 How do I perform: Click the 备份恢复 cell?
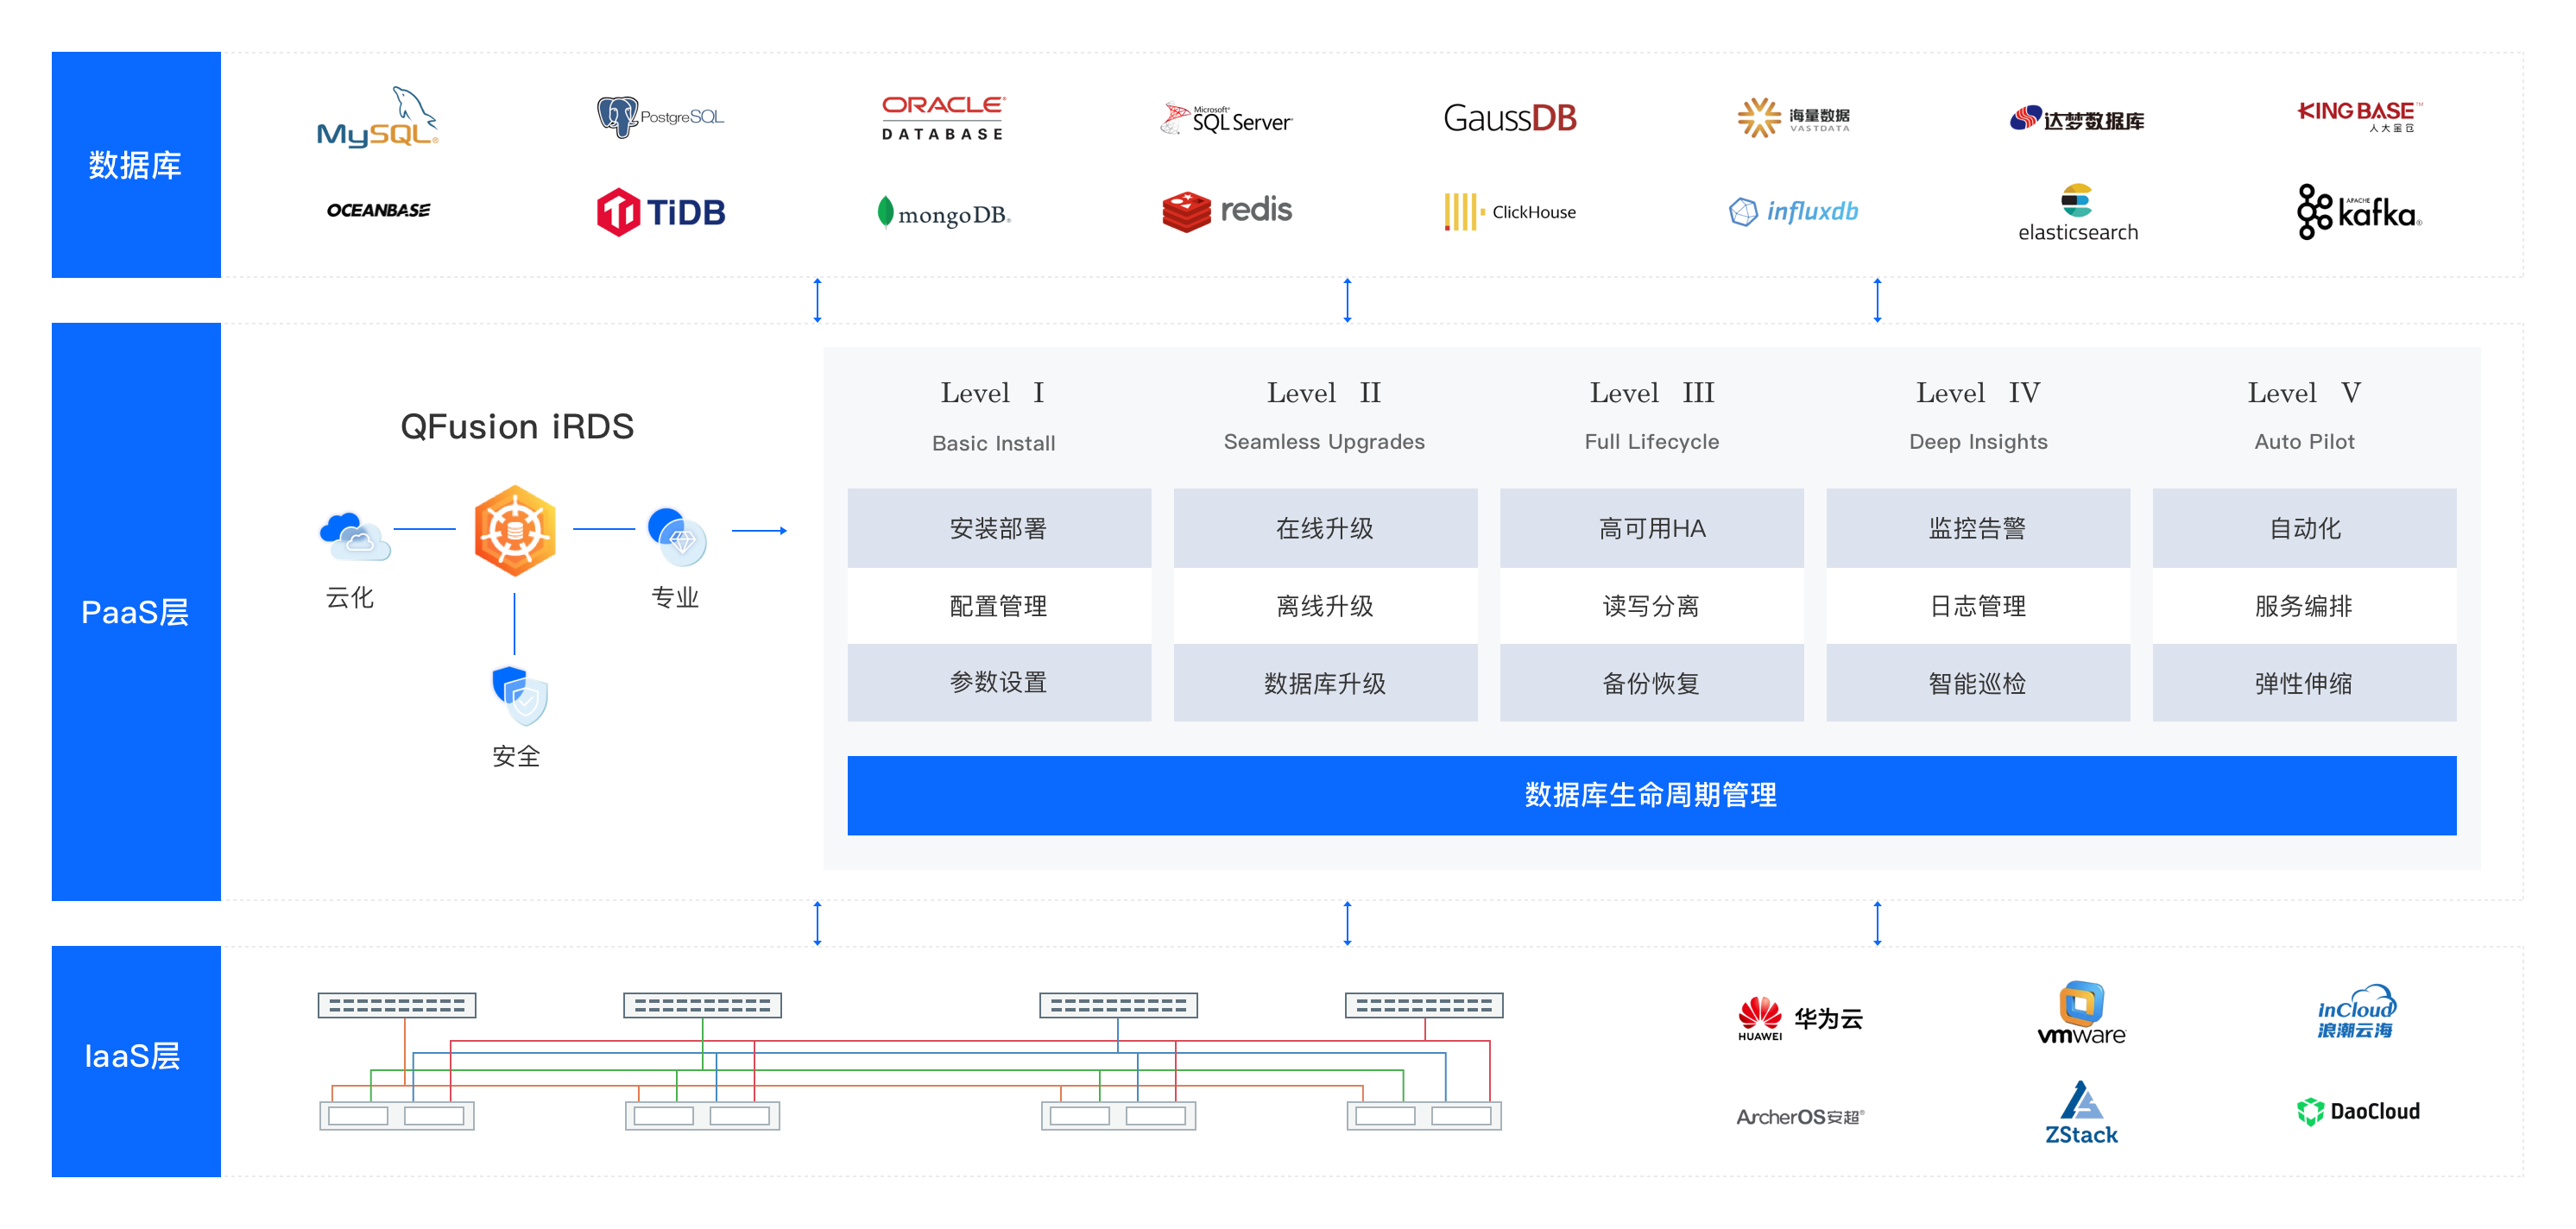1652,683
